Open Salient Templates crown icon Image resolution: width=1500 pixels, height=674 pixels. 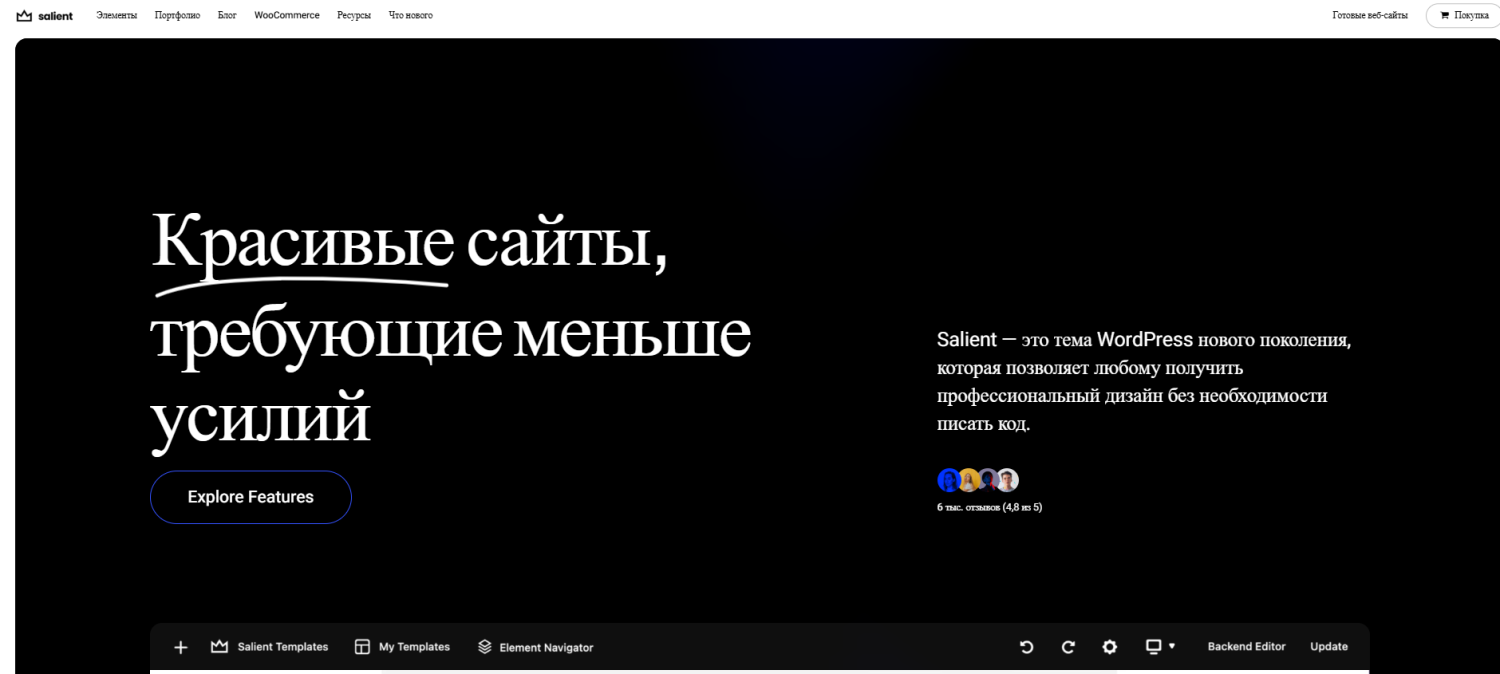point(220,647)
